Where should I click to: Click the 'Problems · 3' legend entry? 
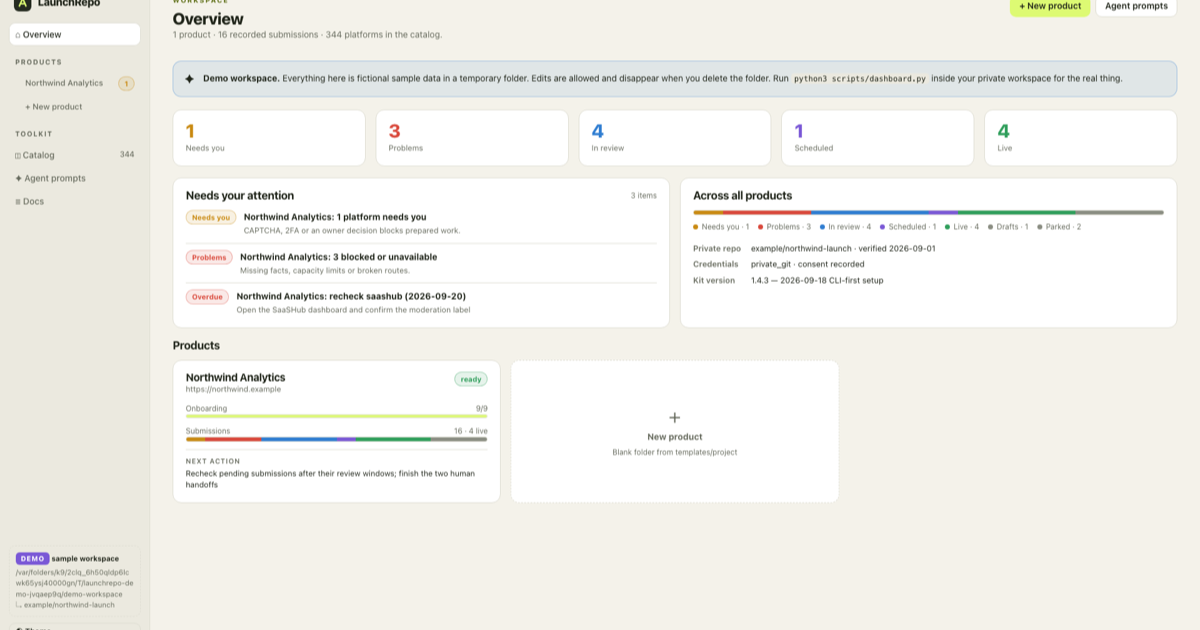coord(785,227)
